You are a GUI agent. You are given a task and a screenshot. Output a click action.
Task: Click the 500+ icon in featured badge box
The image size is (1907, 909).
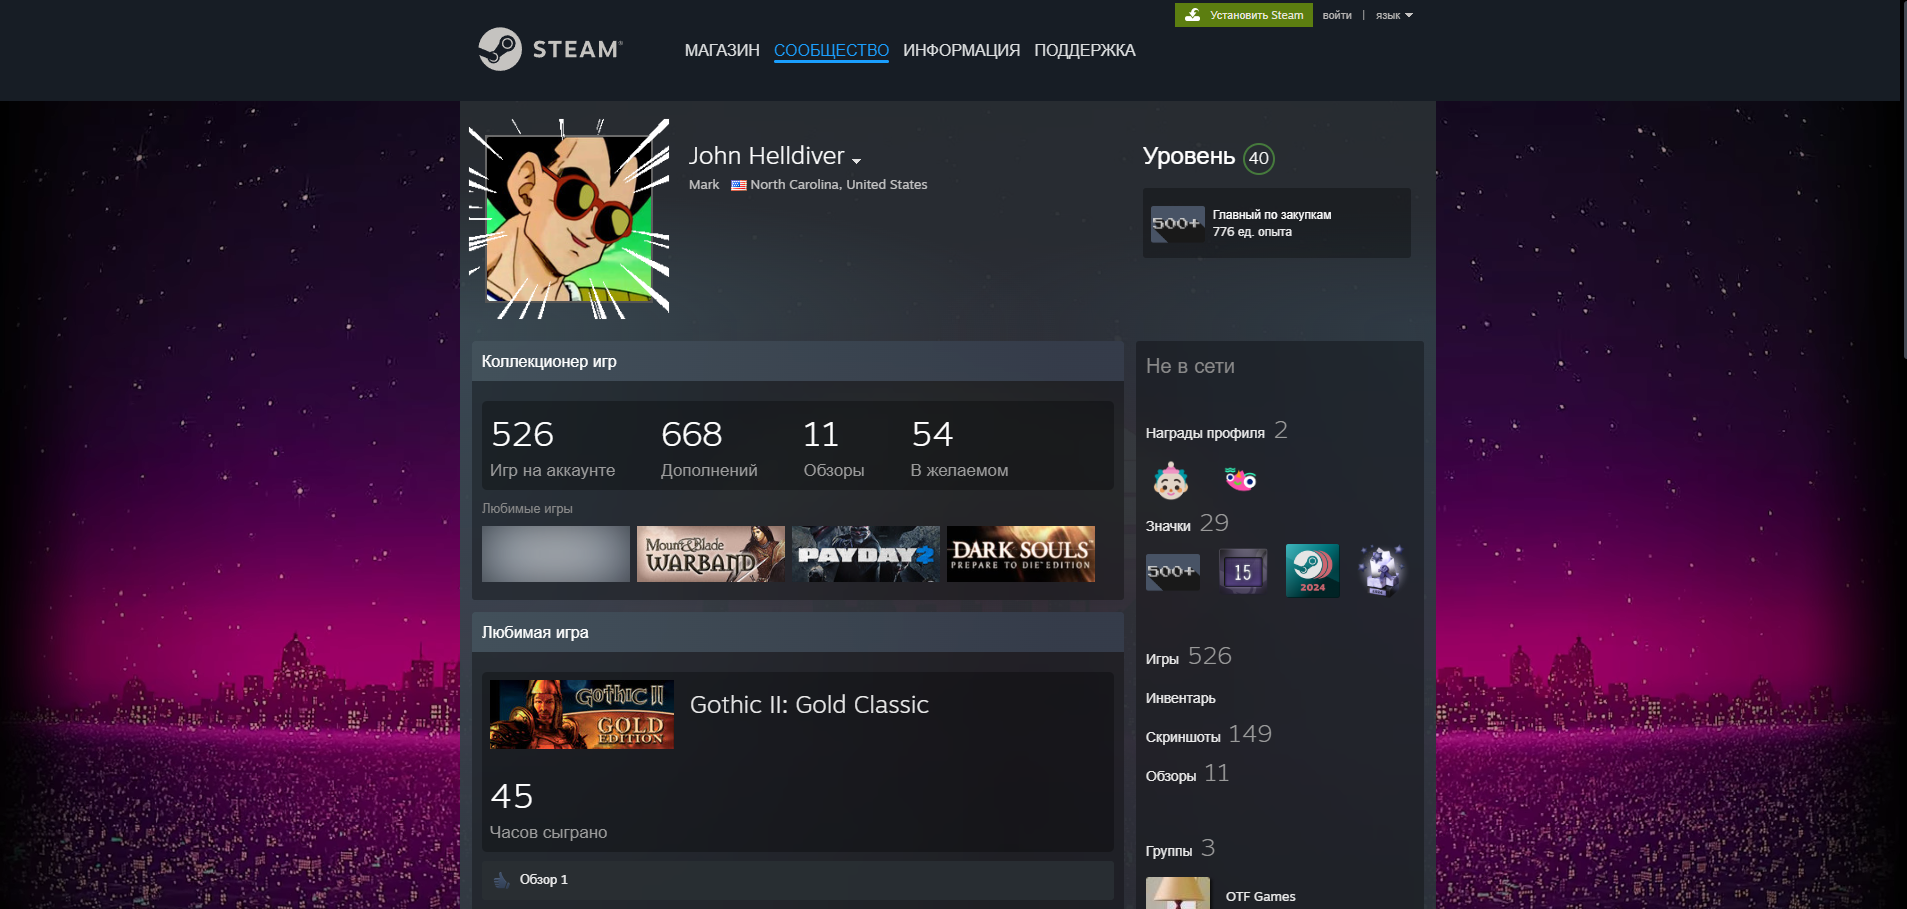[1177, 223]
